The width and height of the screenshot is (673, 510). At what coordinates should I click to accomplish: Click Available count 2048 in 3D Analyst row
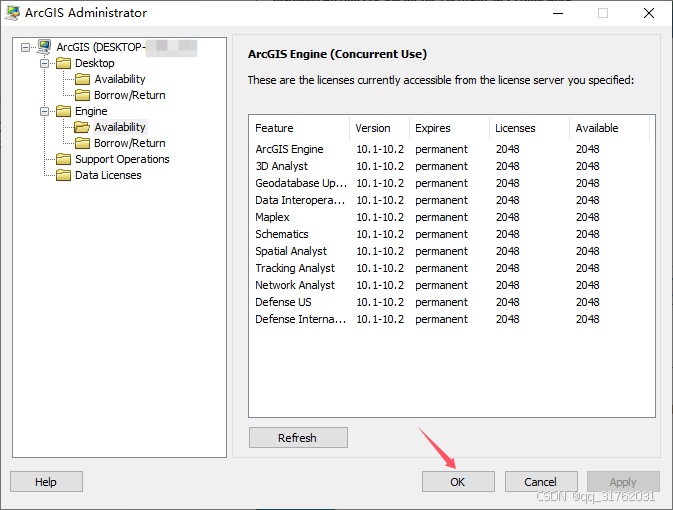[x=588, y=166]
